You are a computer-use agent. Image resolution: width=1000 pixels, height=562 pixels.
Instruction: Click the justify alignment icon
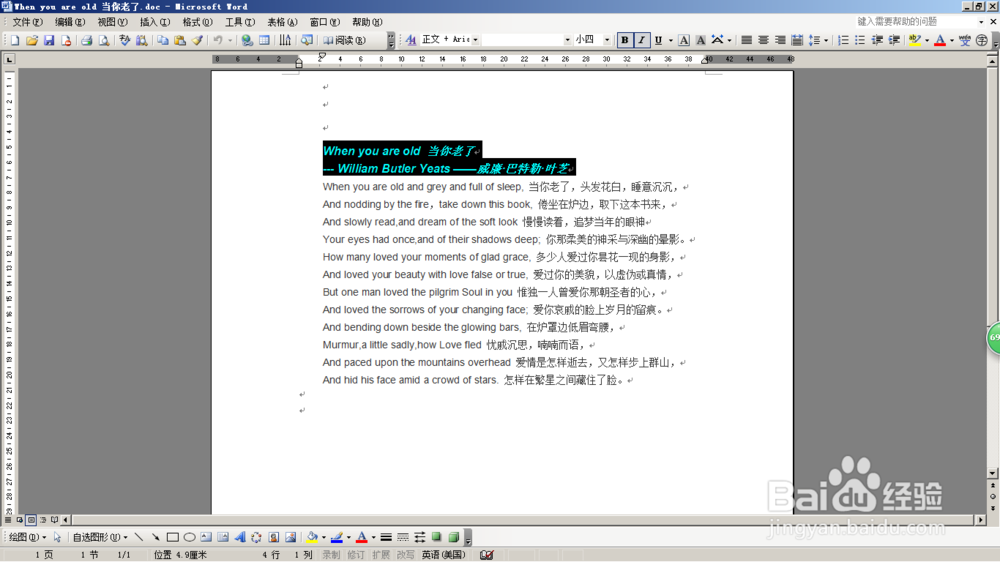pos(746,40)
